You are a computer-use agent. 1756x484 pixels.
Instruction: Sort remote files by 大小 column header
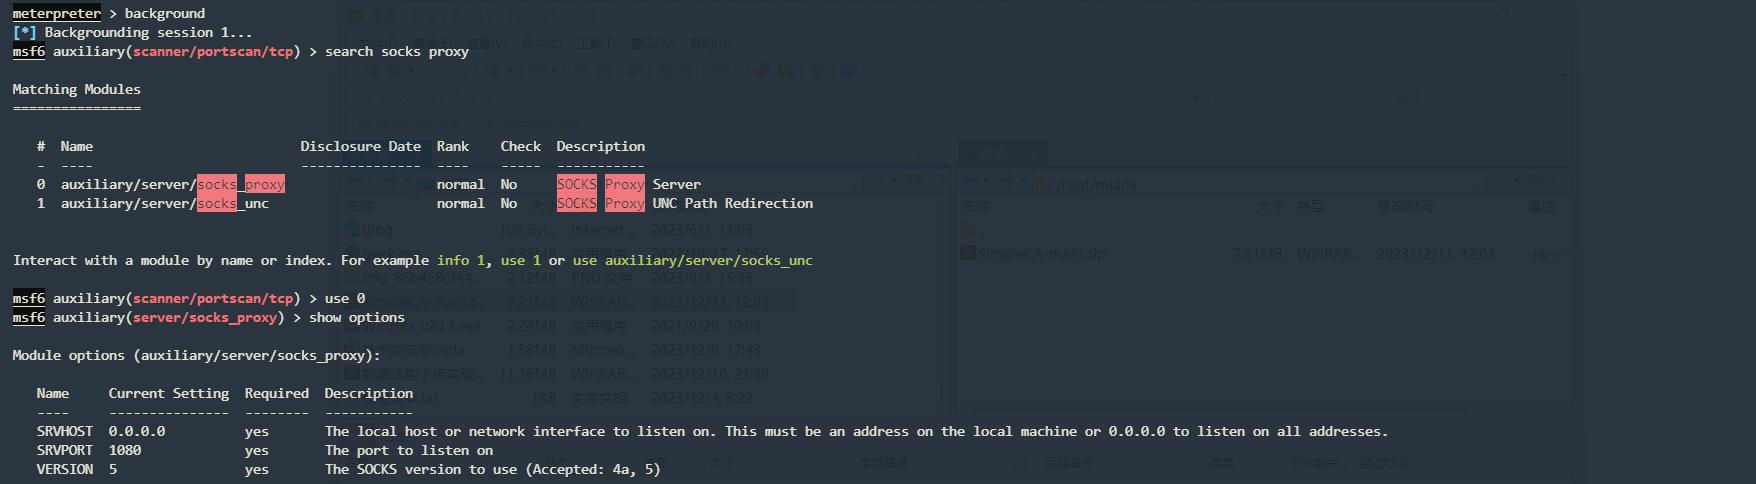tap(1271, 206)
